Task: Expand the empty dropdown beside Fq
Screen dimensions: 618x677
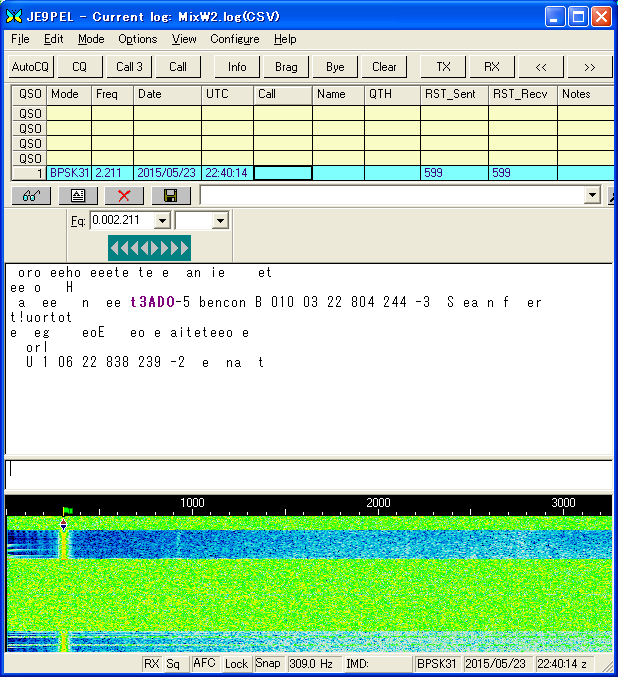Action: click(220, 221)
